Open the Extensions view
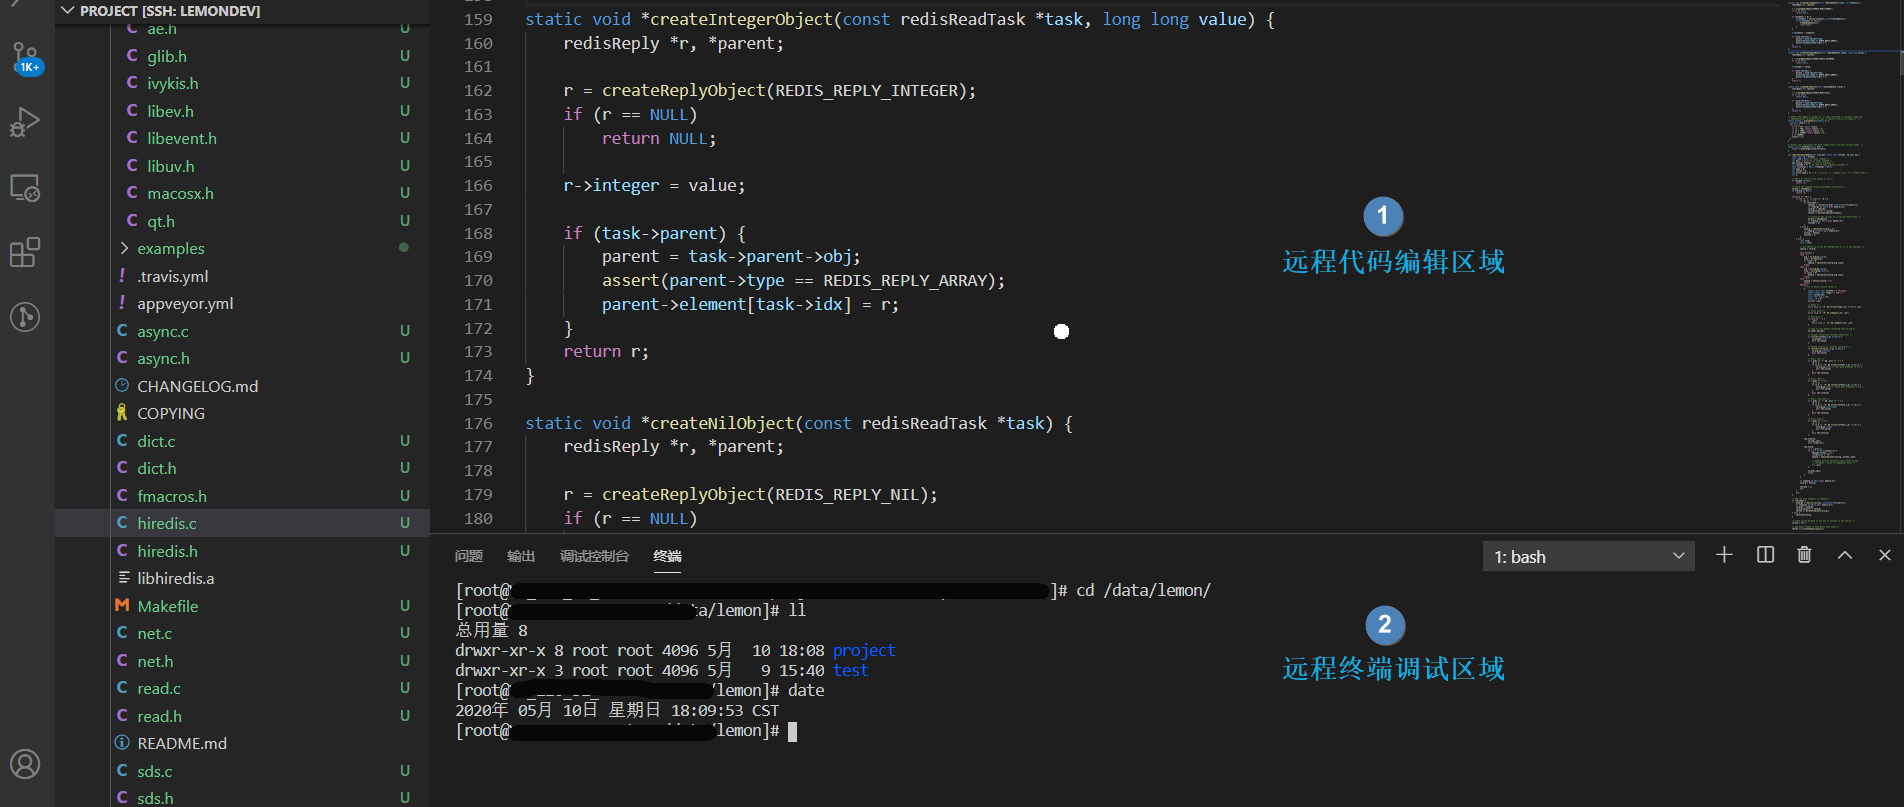This screenshot has width=1904, height=807. [x=25, y=252]
